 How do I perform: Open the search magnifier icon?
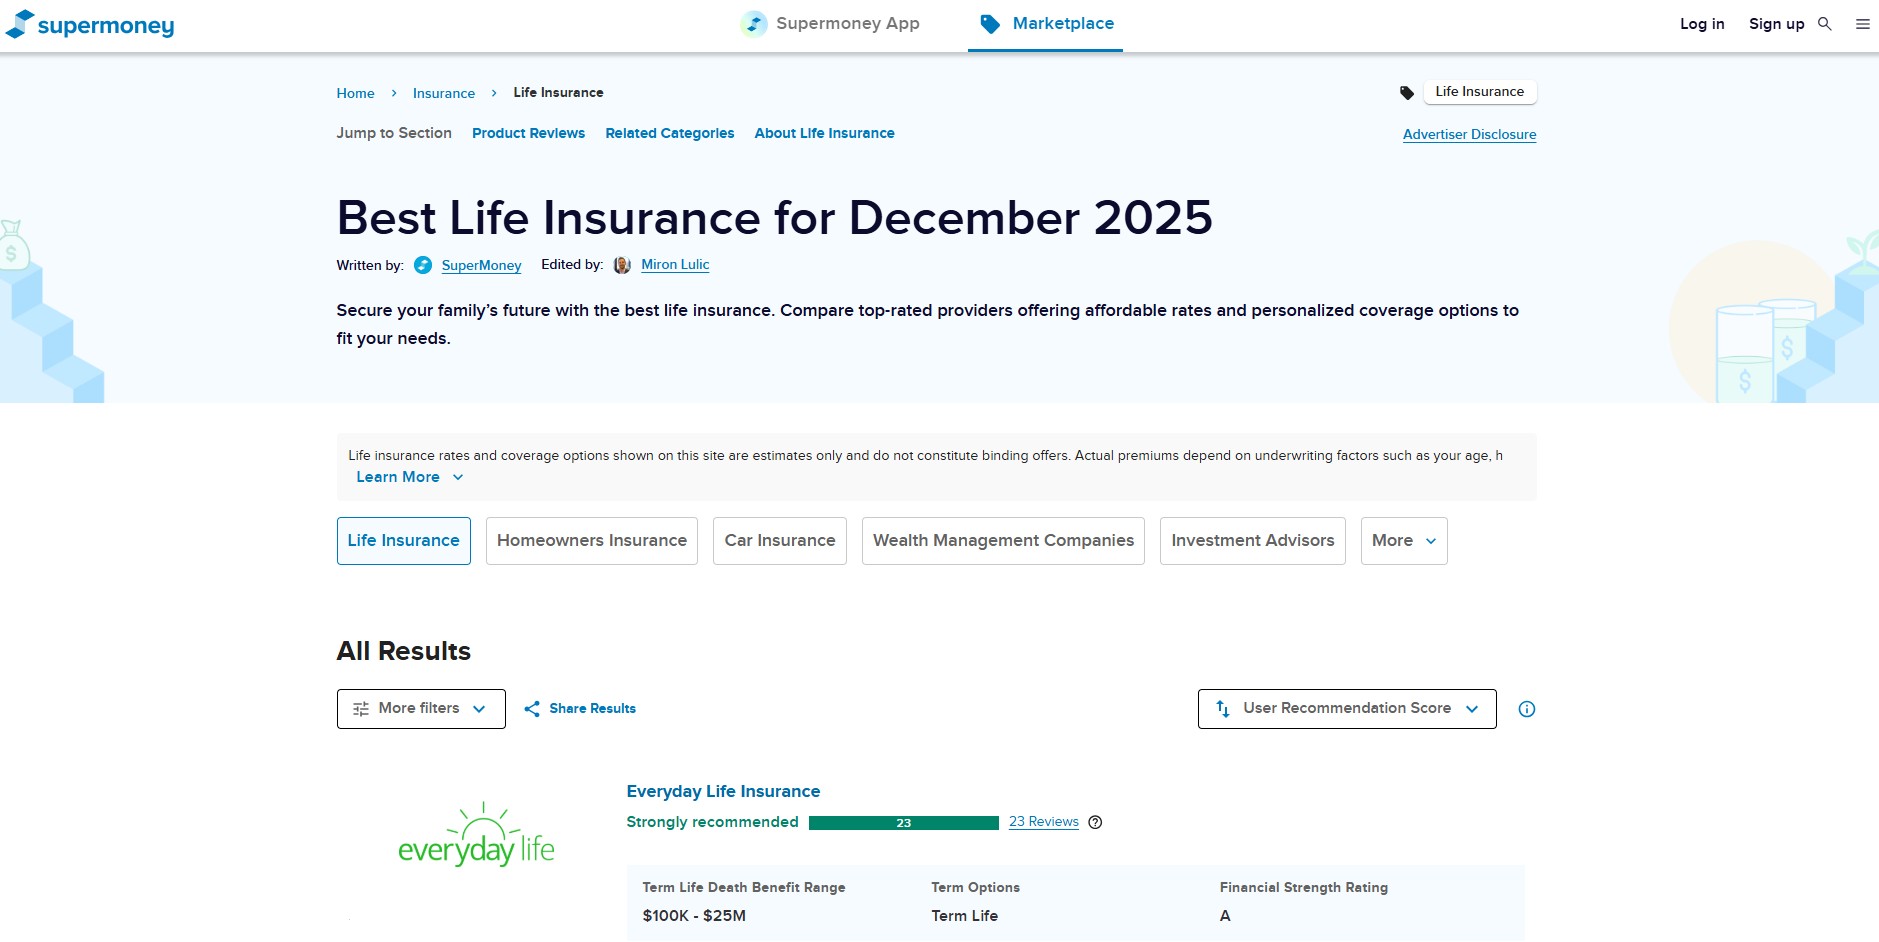(1824, 24)
